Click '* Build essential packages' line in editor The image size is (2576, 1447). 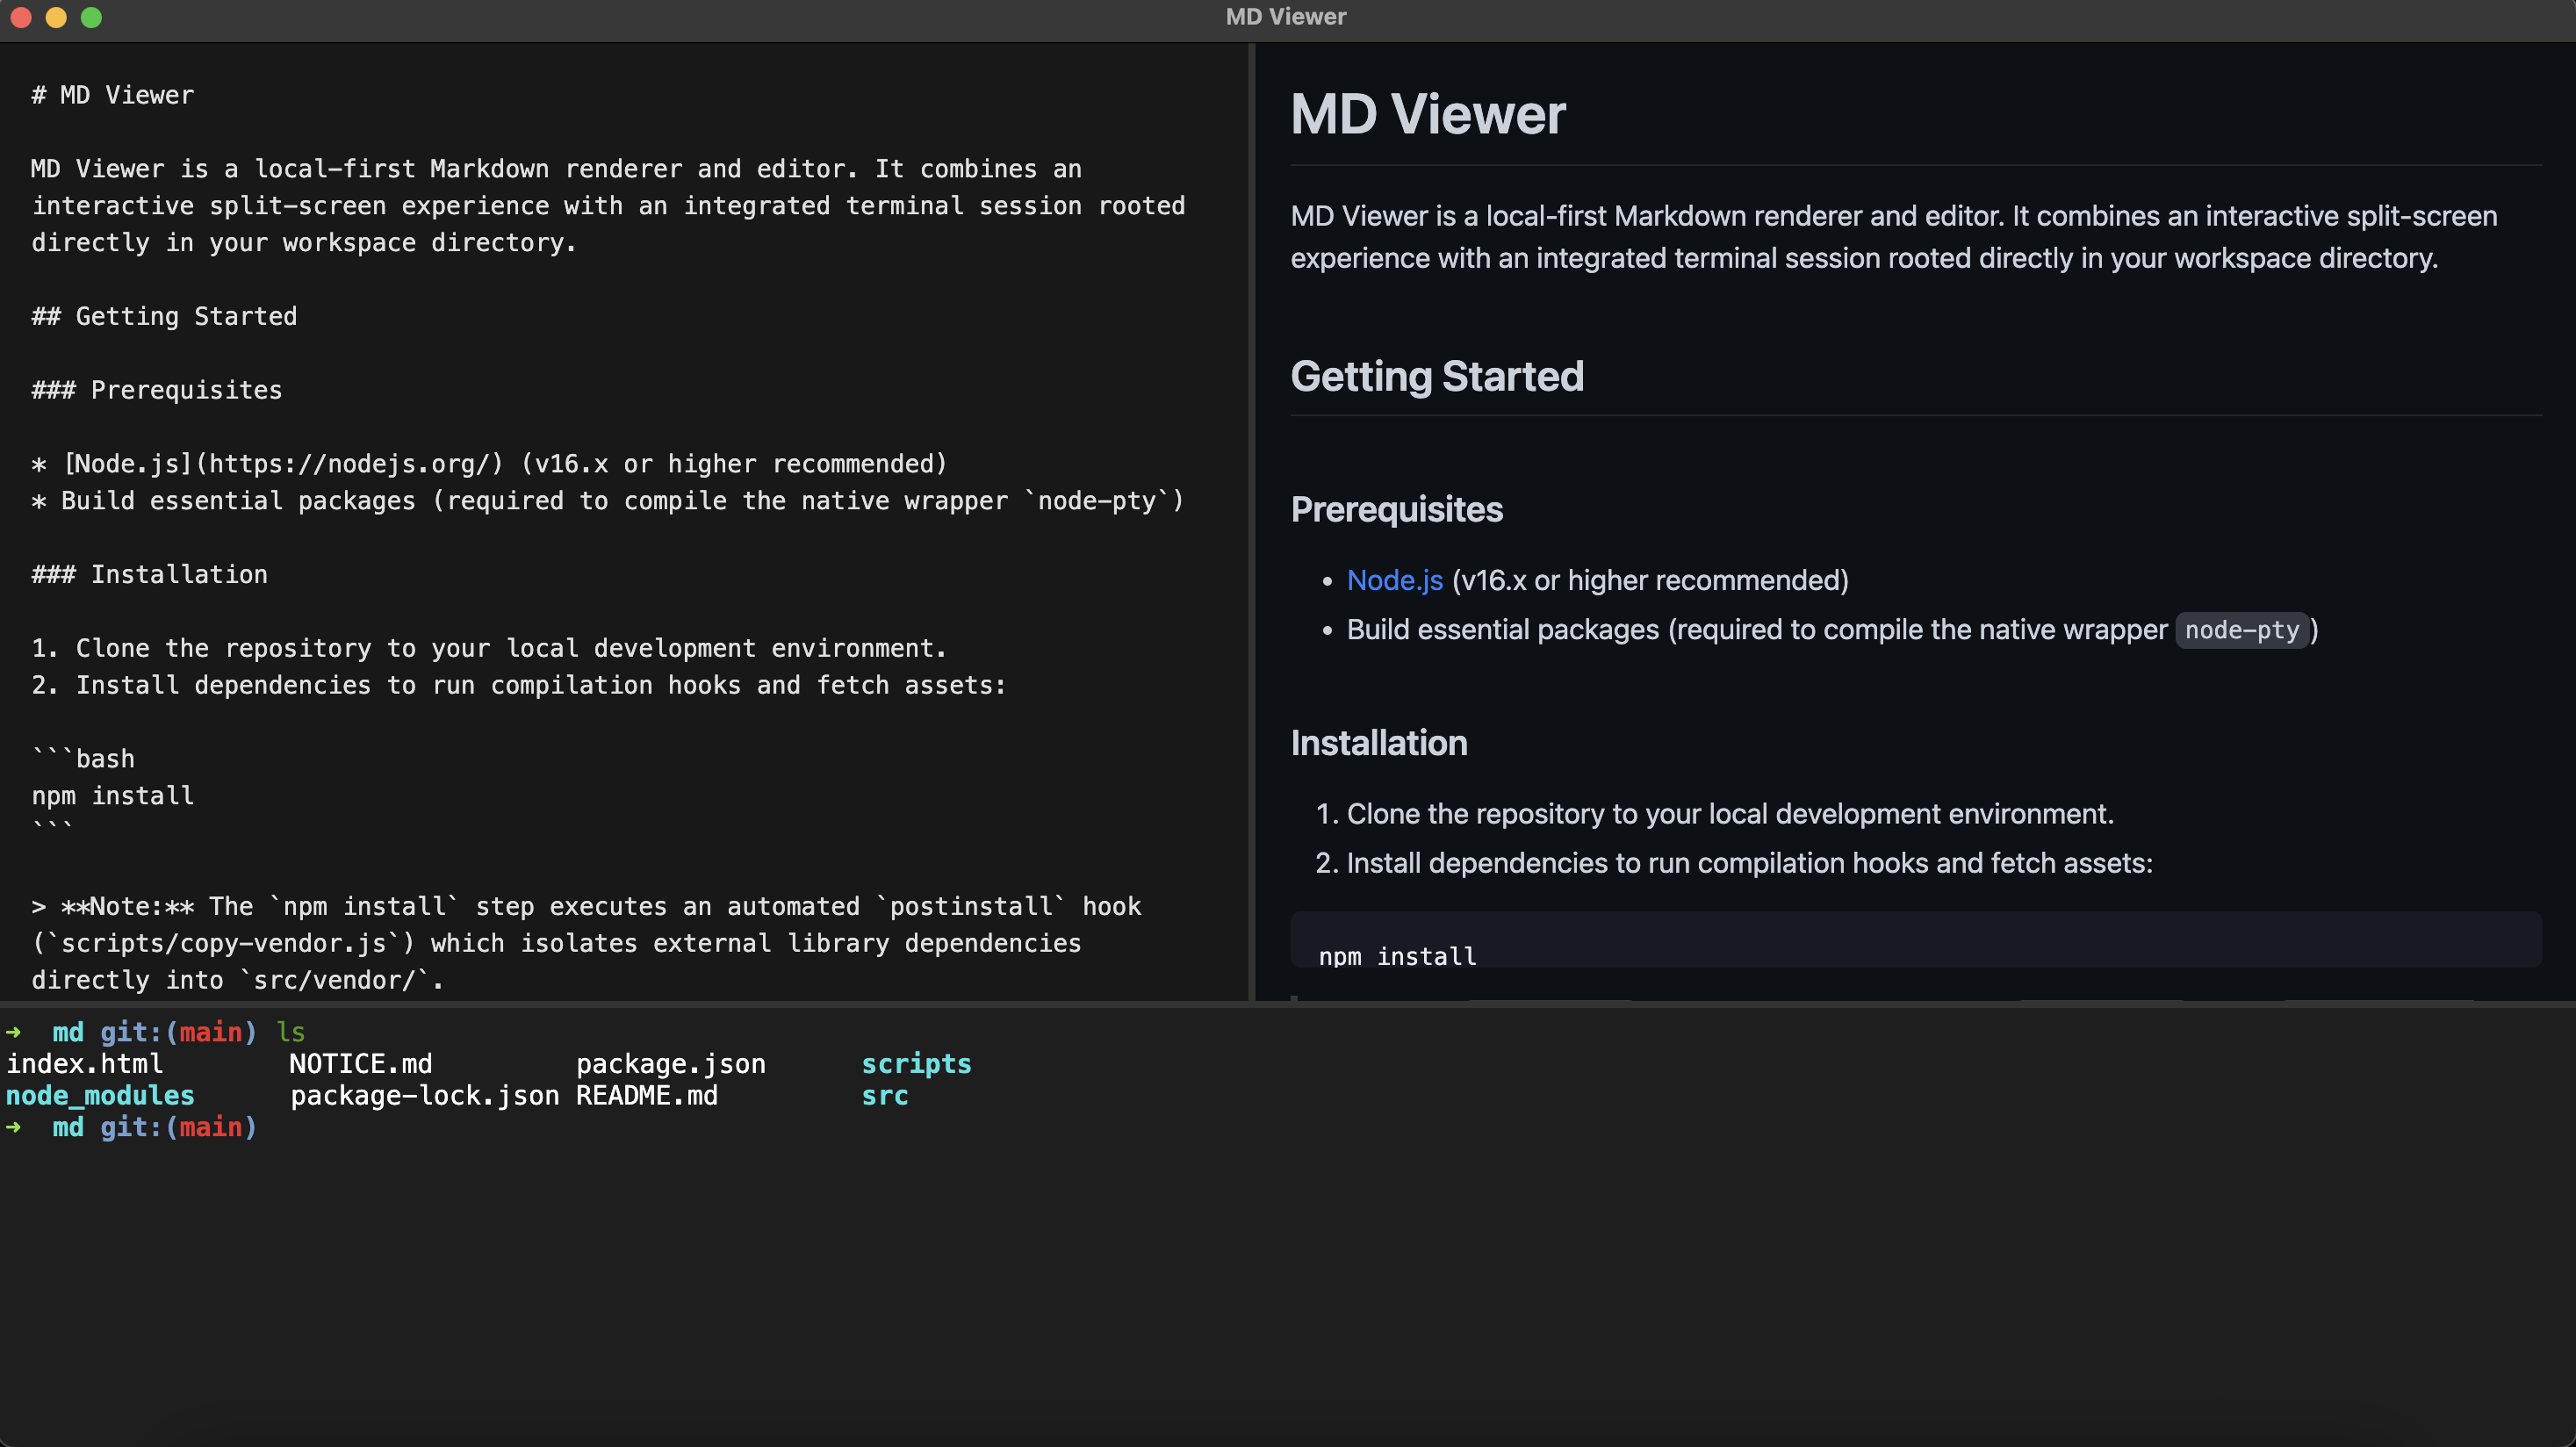(607, 501)
